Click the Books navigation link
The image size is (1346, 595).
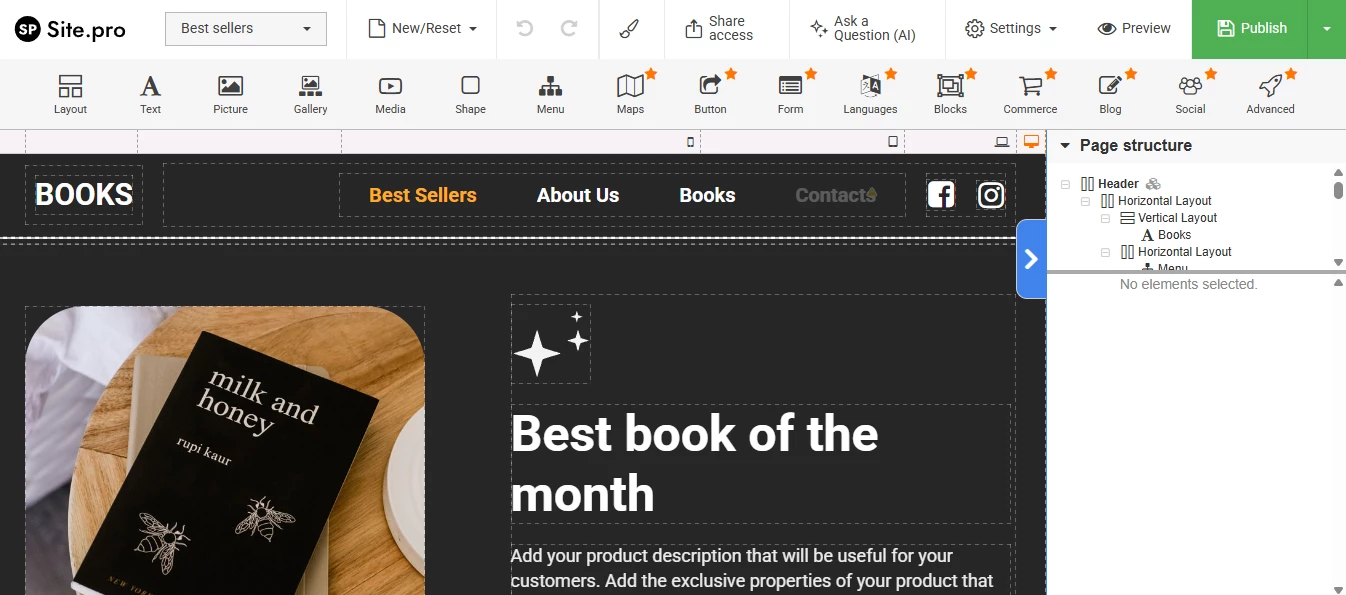pyautogui.click(x=707, y=195)
